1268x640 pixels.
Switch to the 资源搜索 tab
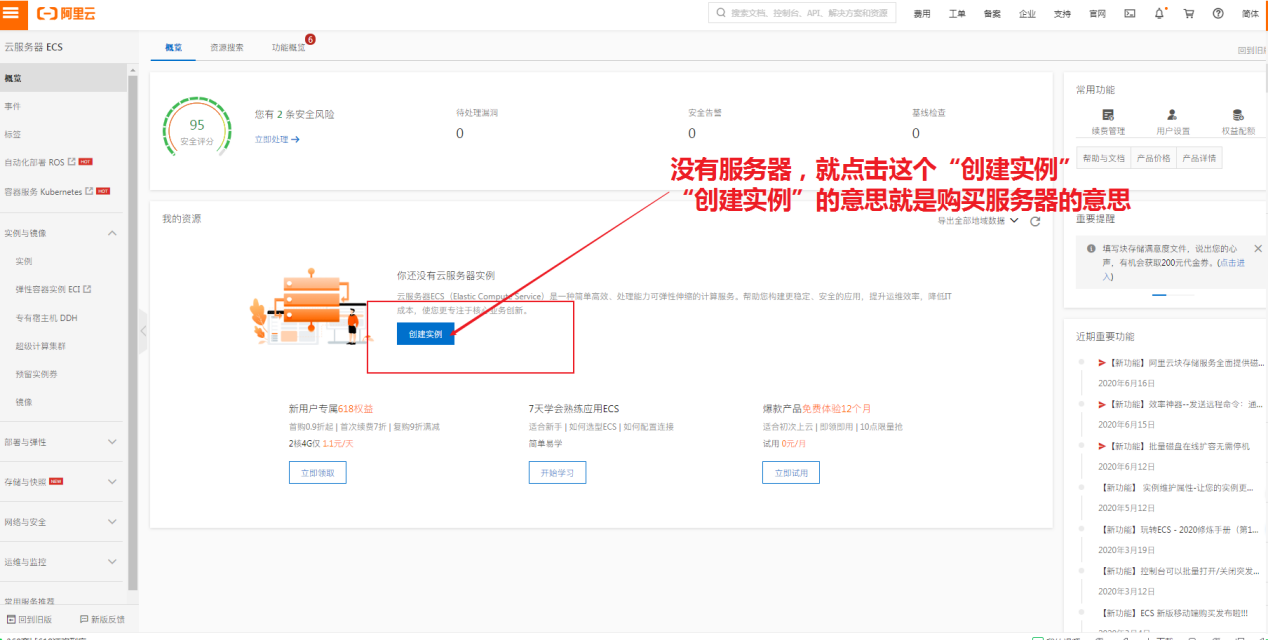[x=227, y=48]
